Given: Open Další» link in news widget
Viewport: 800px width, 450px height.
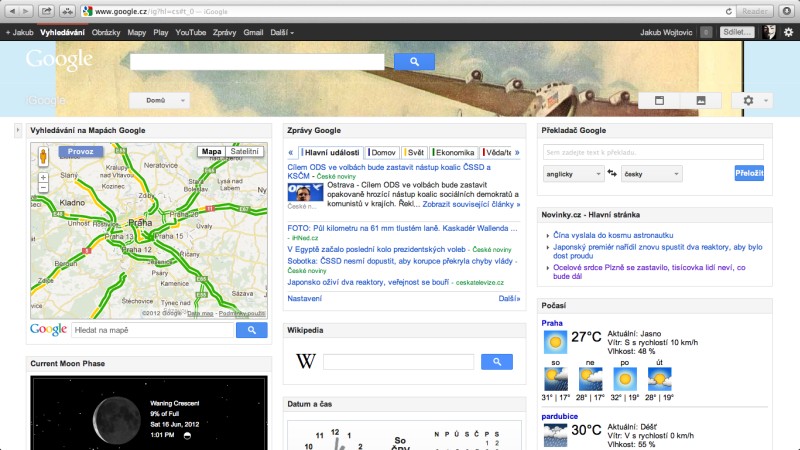Looking at the screenshot, I should [x=509, y=298].
